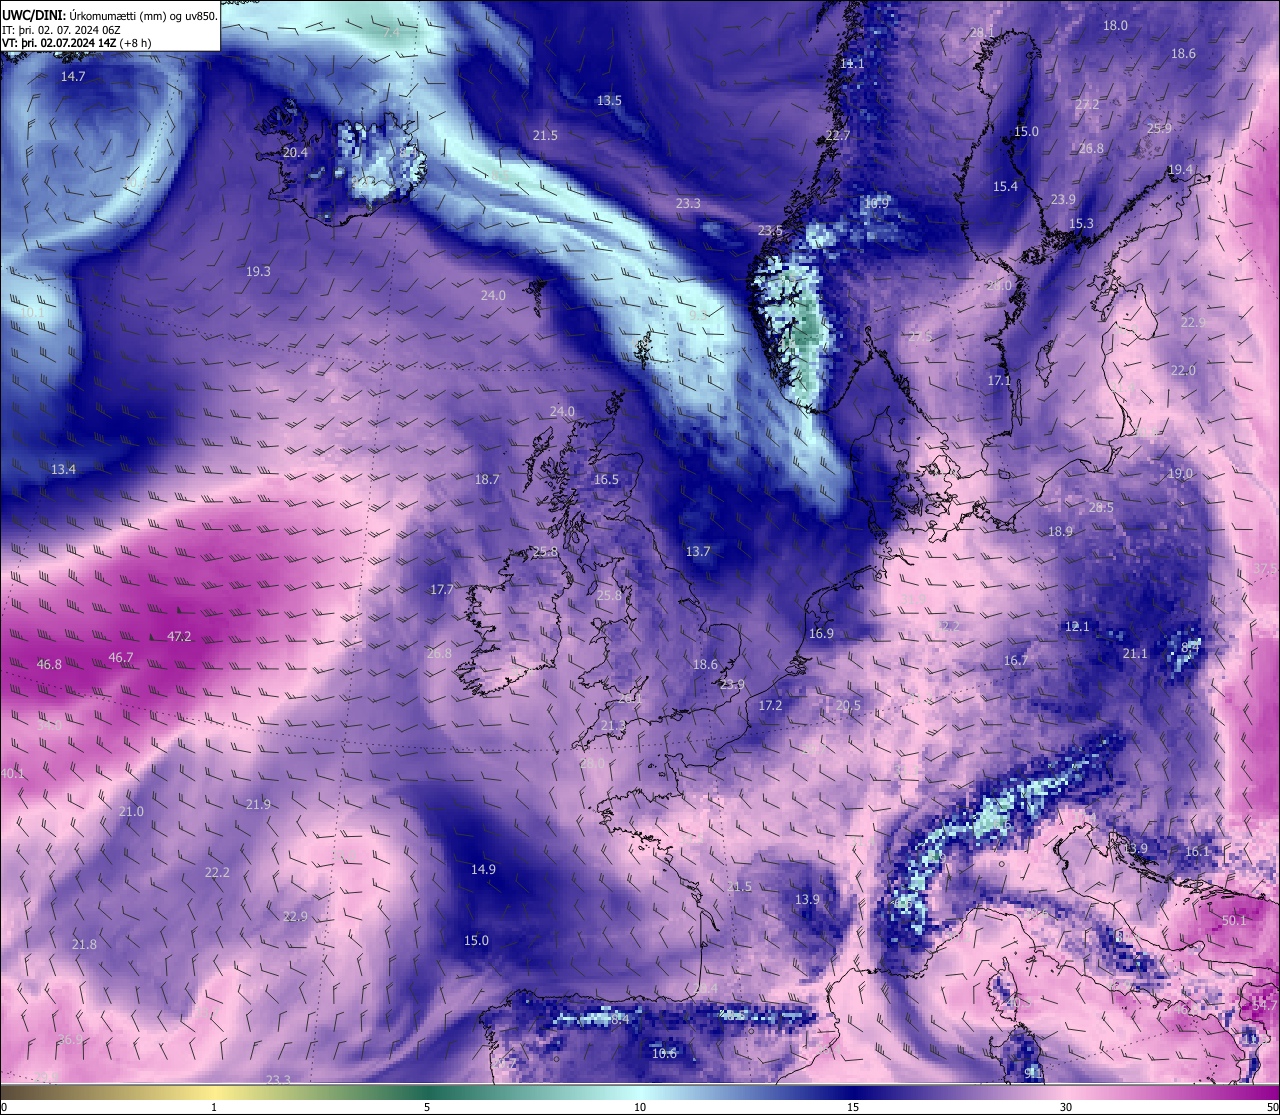1280x1115 pixels.
Task: Click the 1 label on the color scale
Action: pos(214,1107)
